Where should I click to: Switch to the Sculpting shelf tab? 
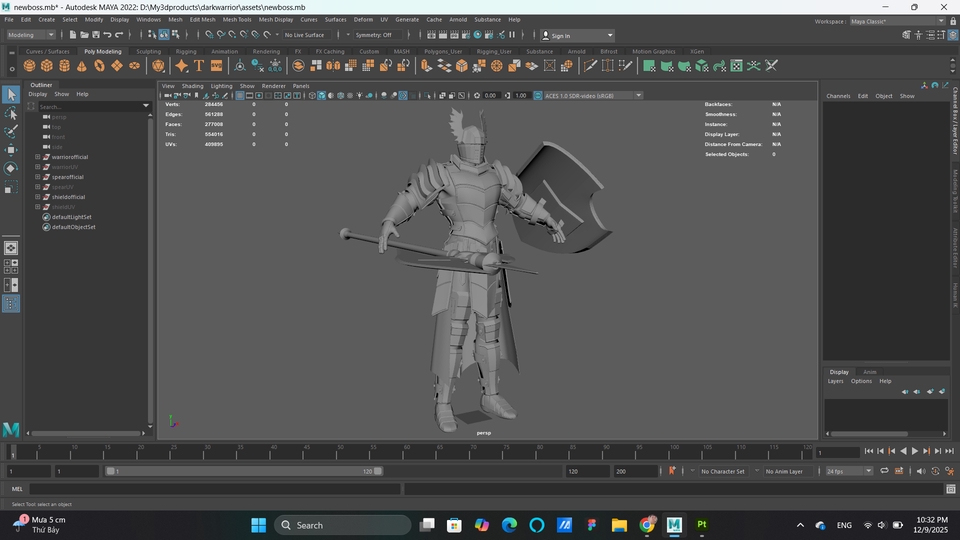coord(148,51)
